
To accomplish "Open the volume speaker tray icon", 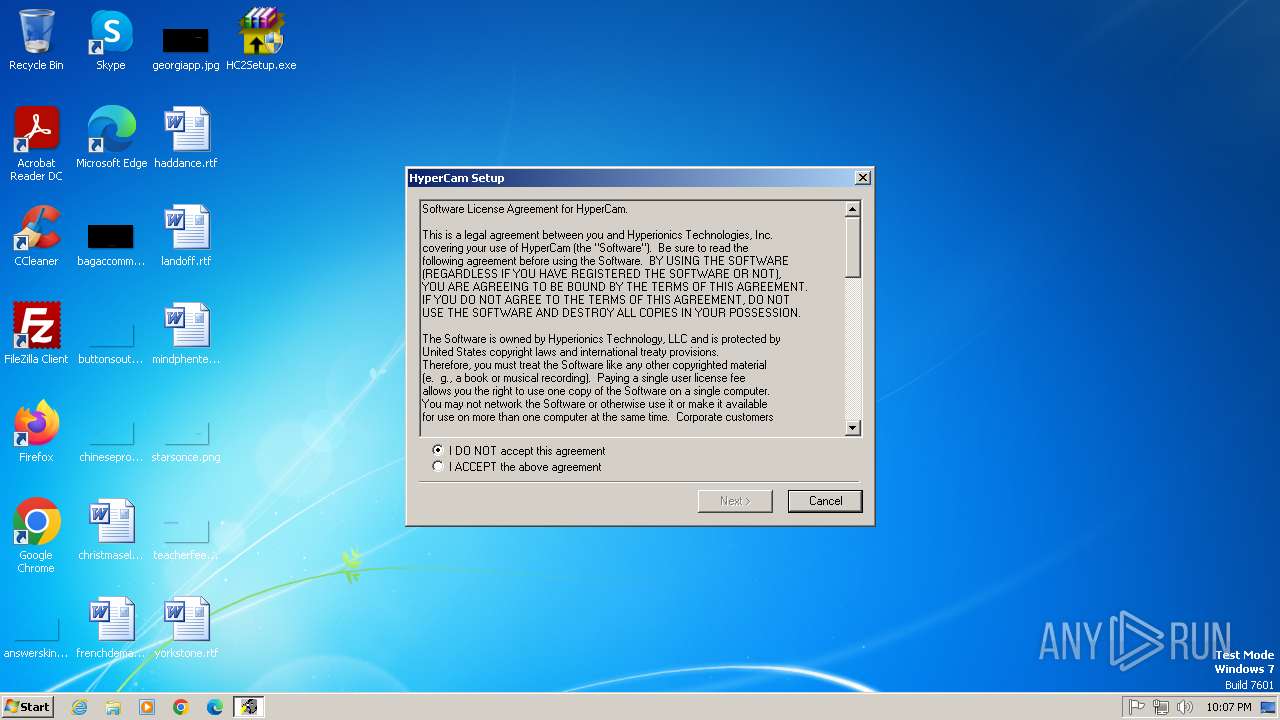I will (1185, 707).
